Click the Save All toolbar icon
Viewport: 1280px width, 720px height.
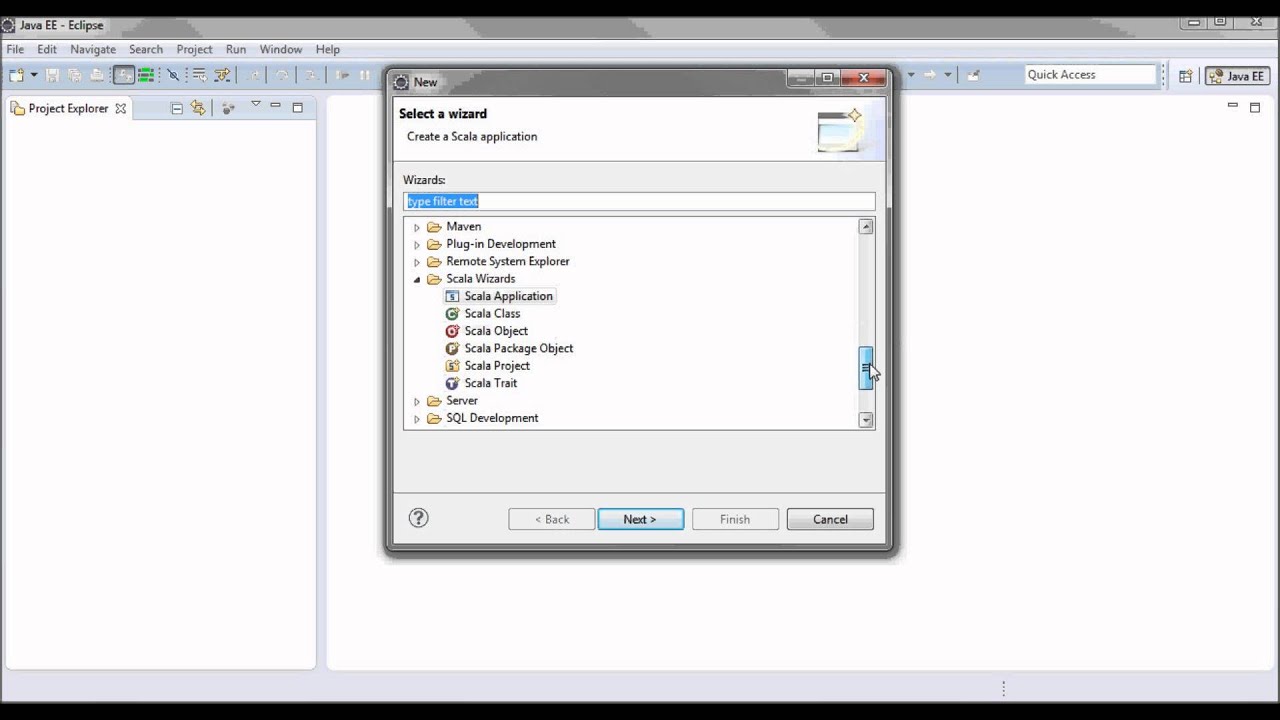pyautogui.click(x=75, y=75)
